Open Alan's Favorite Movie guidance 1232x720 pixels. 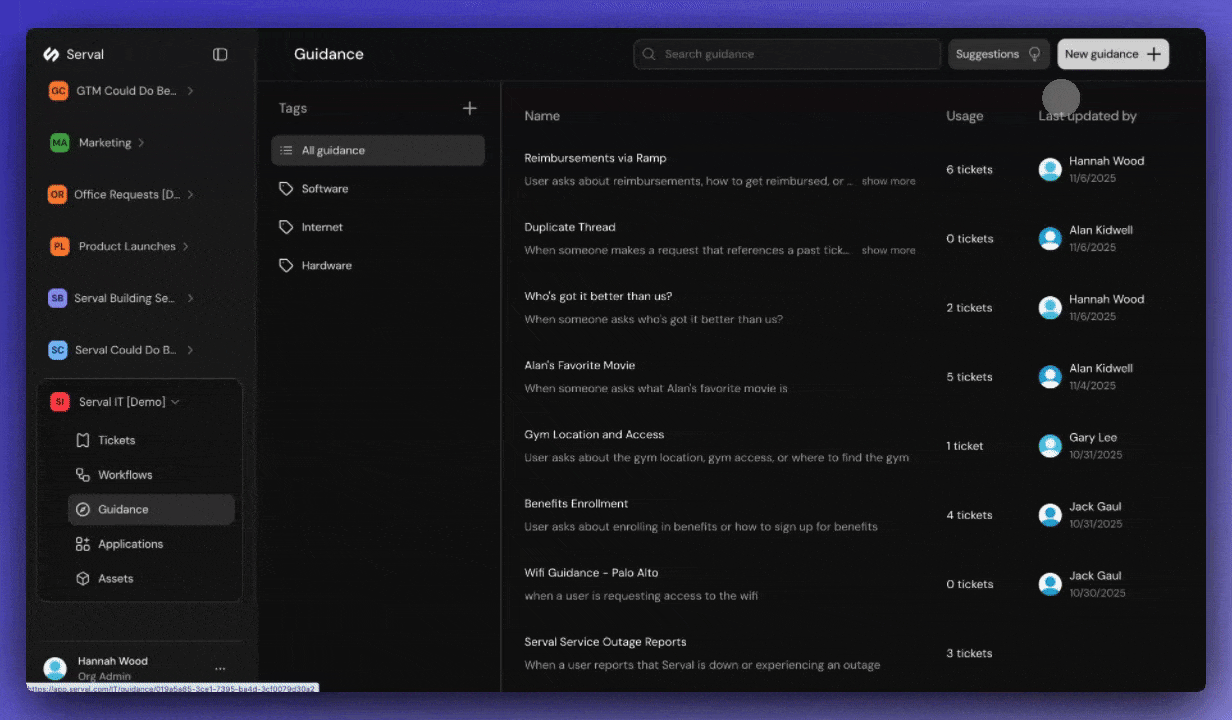pos(579,365)
